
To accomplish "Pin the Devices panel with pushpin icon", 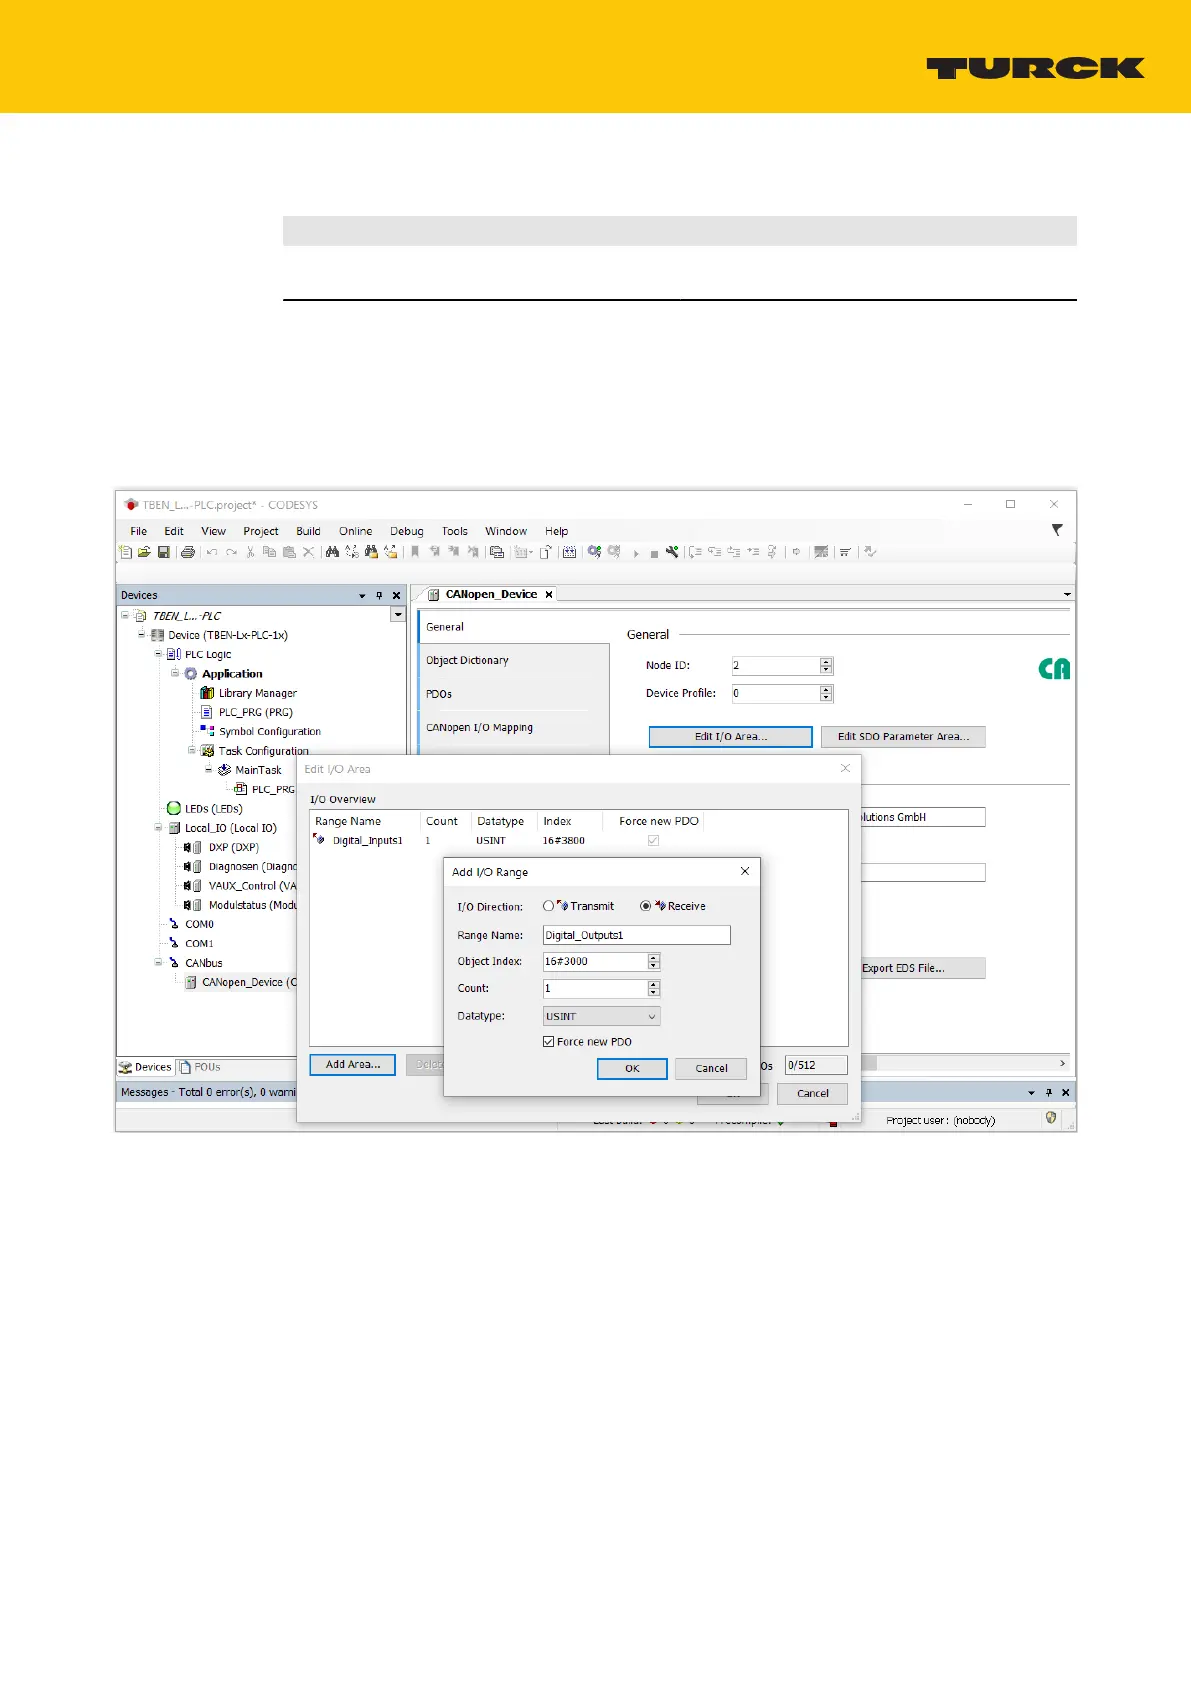I will pos(379,595).
